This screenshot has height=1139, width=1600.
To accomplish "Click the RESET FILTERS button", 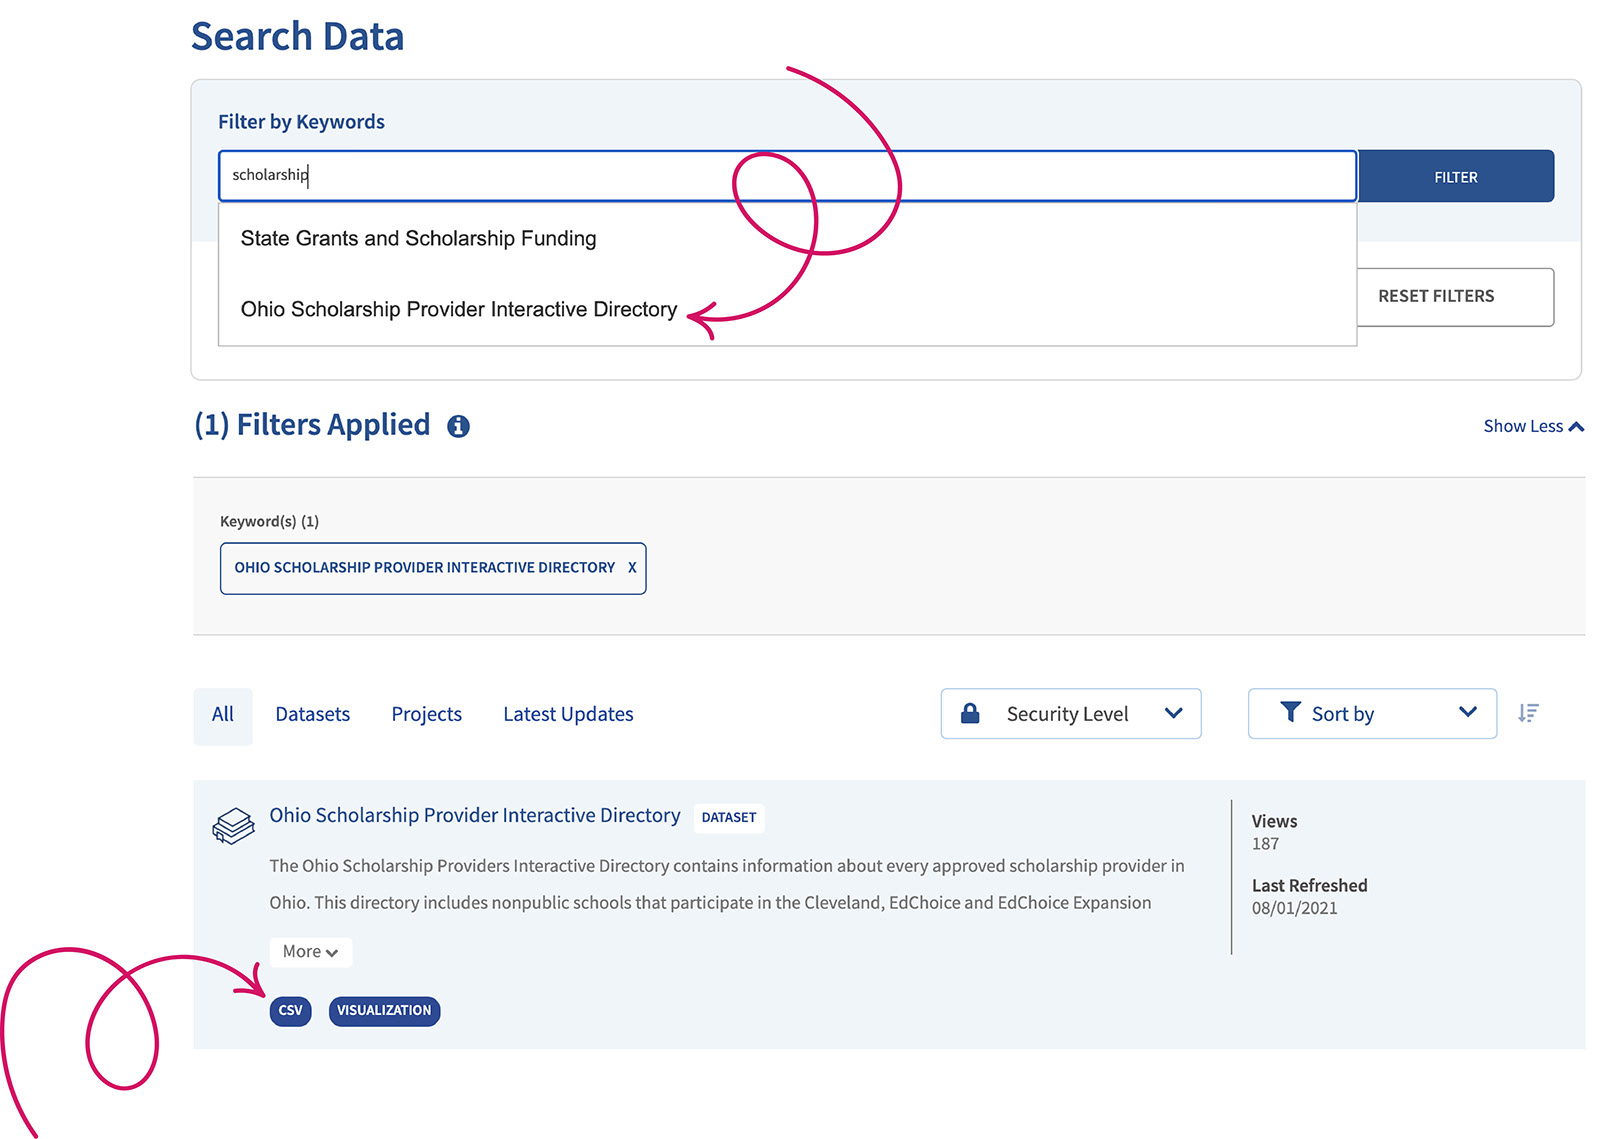I will tap(1454, 297).
